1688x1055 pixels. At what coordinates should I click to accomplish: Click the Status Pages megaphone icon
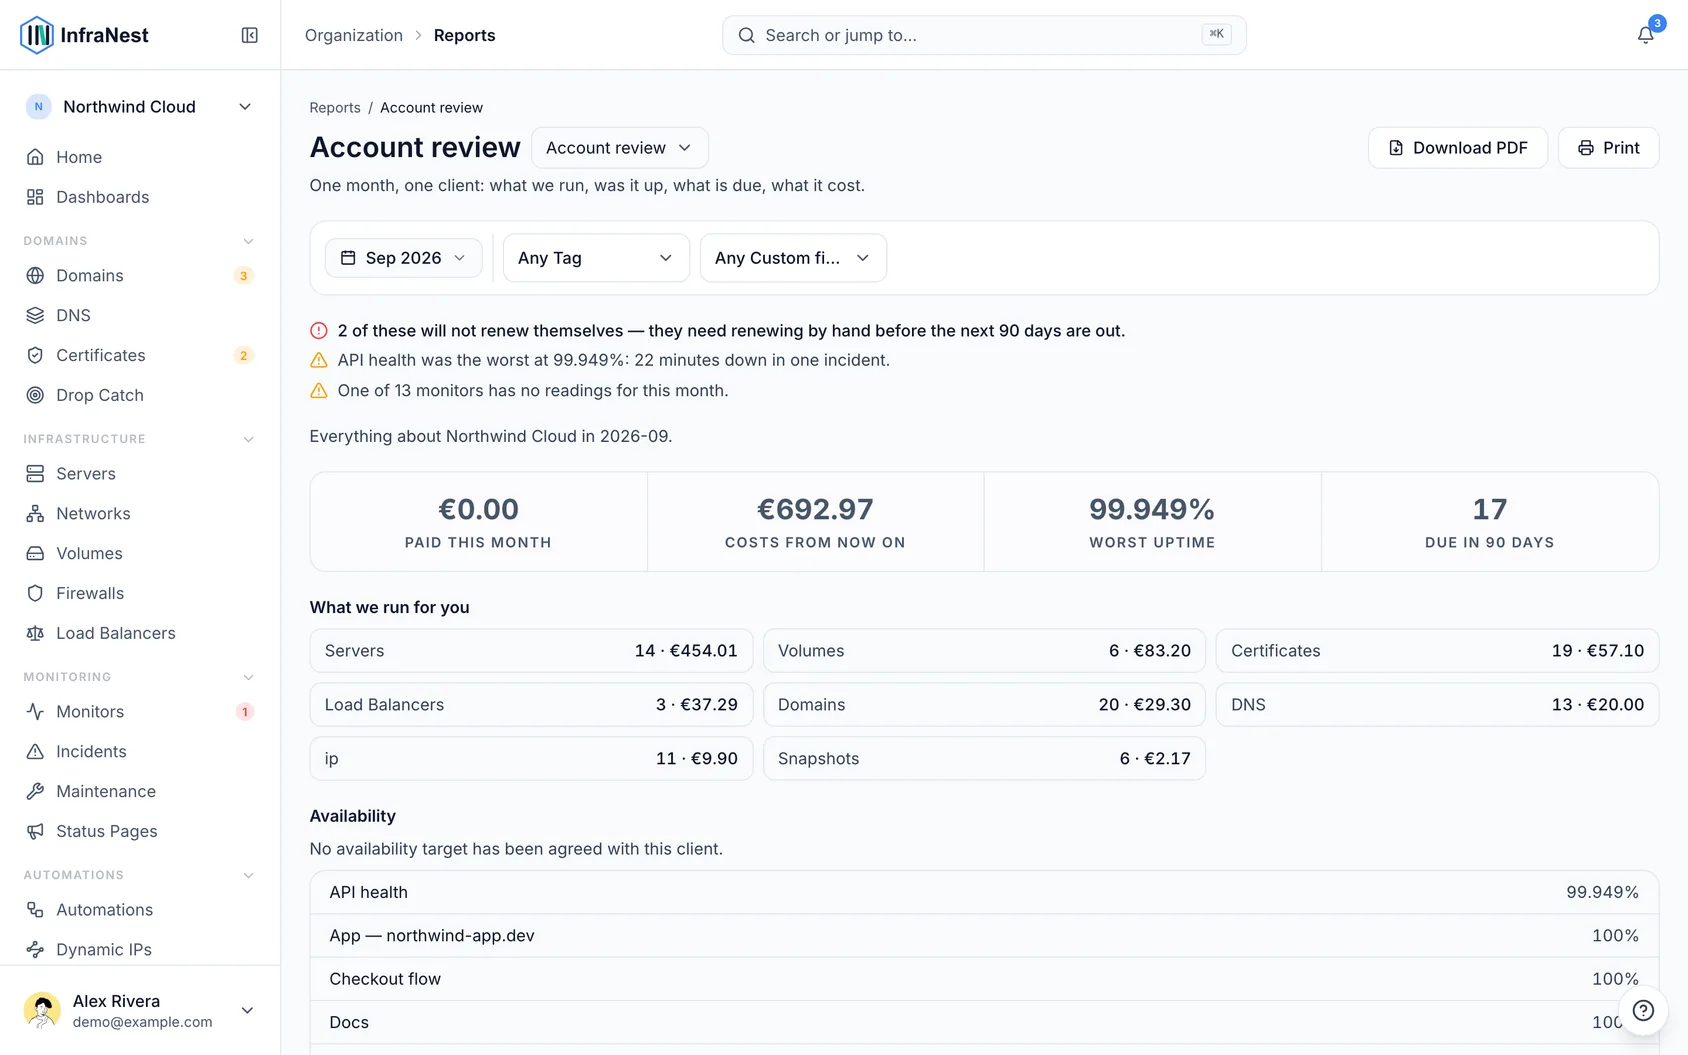coord(35,831)
